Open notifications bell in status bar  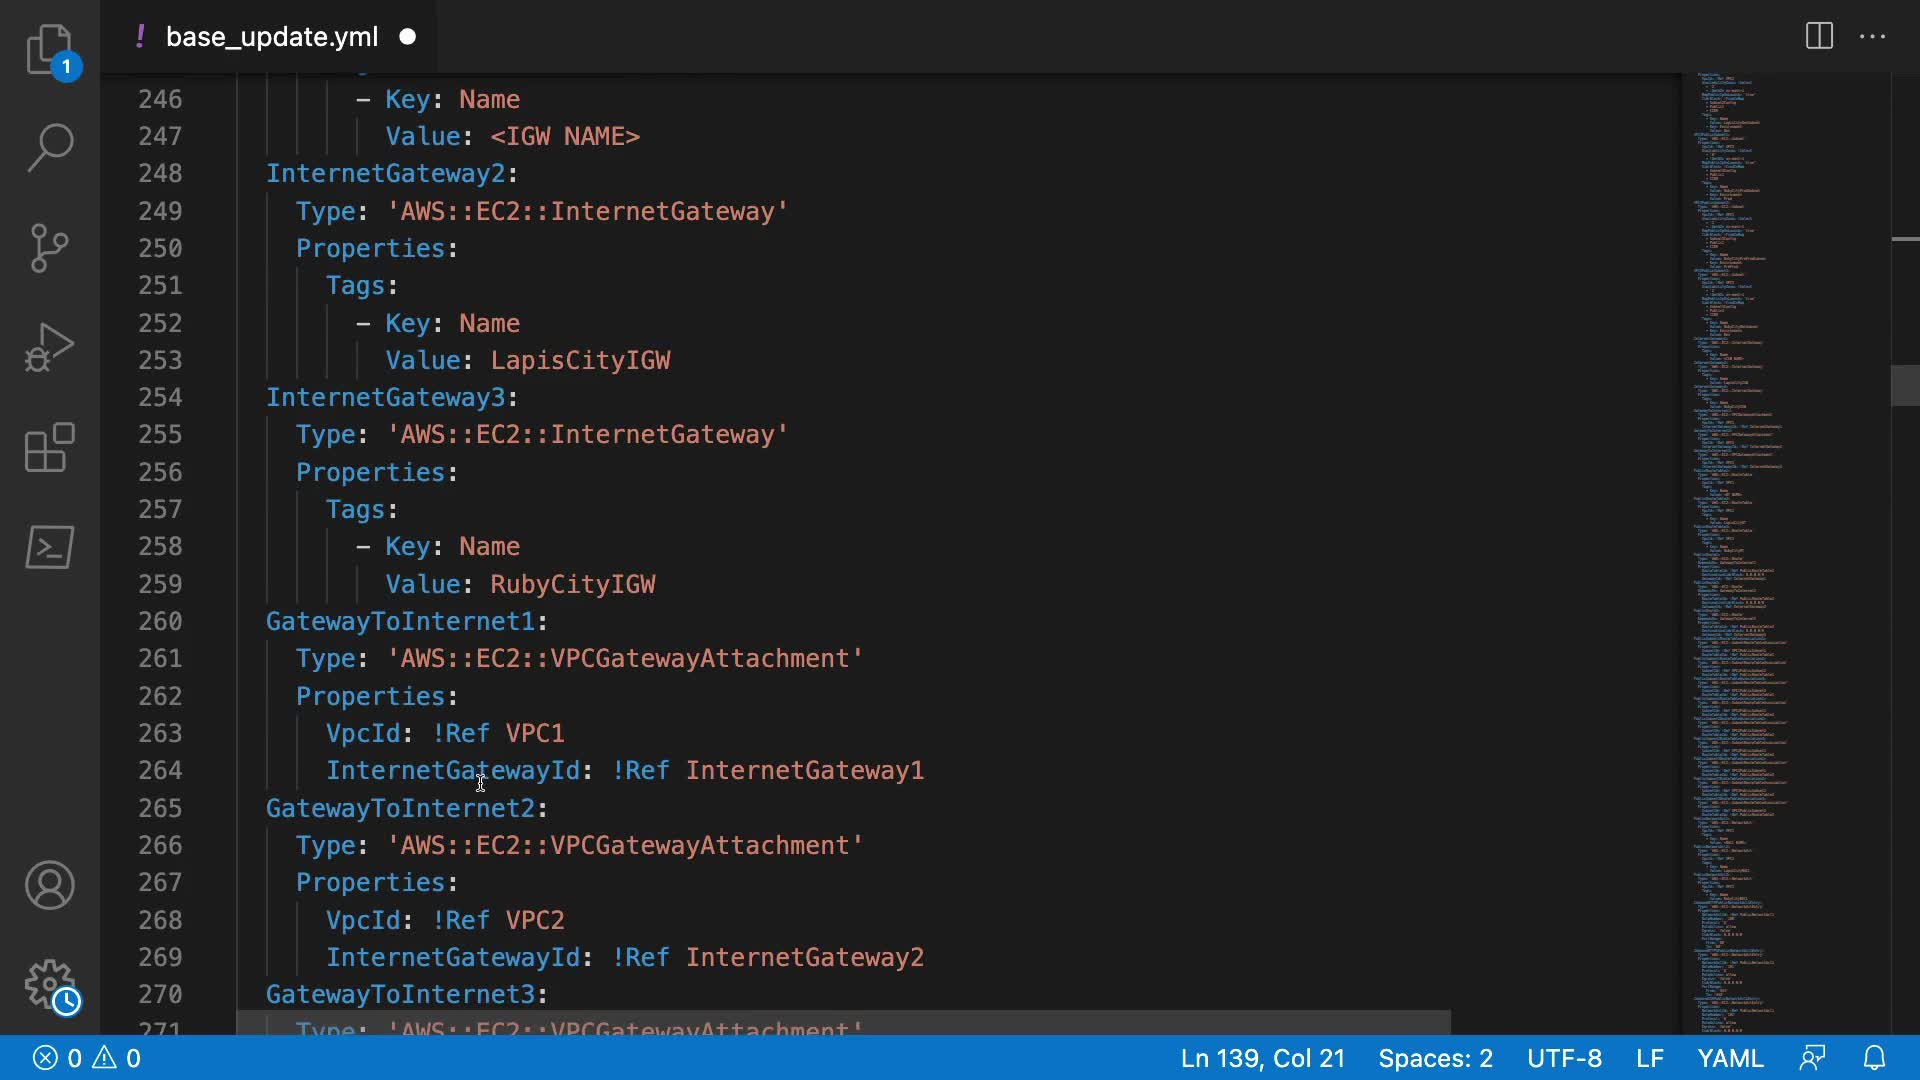point(1875,1058)
